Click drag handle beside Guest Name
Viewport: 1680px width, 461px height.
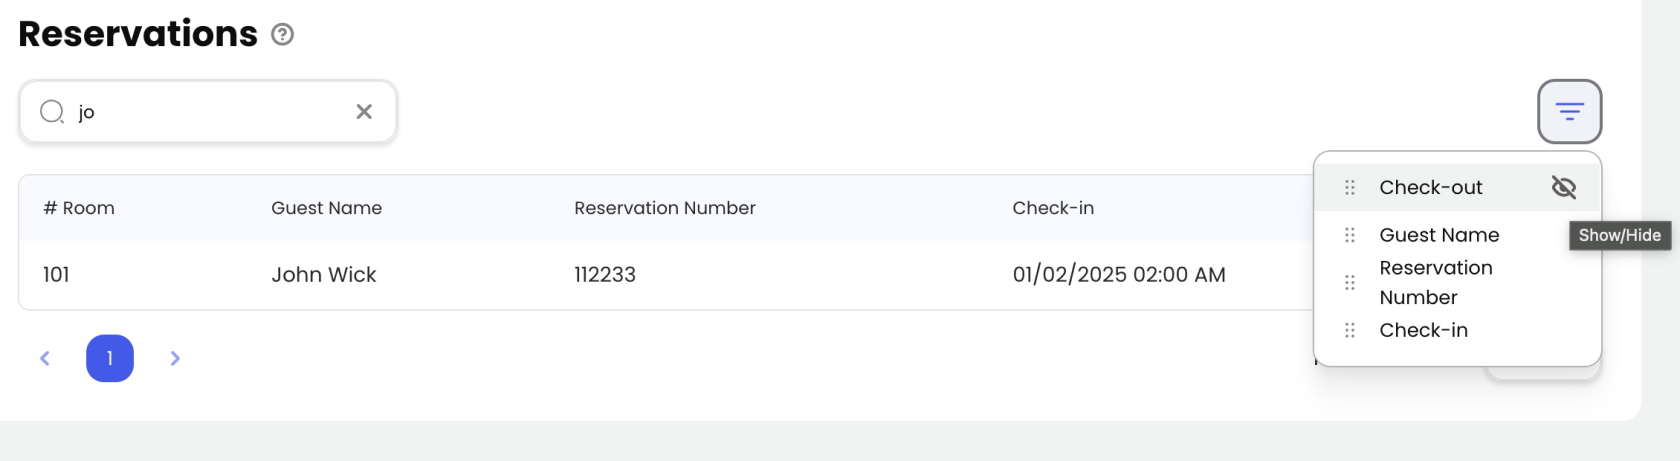point(1350,235)
